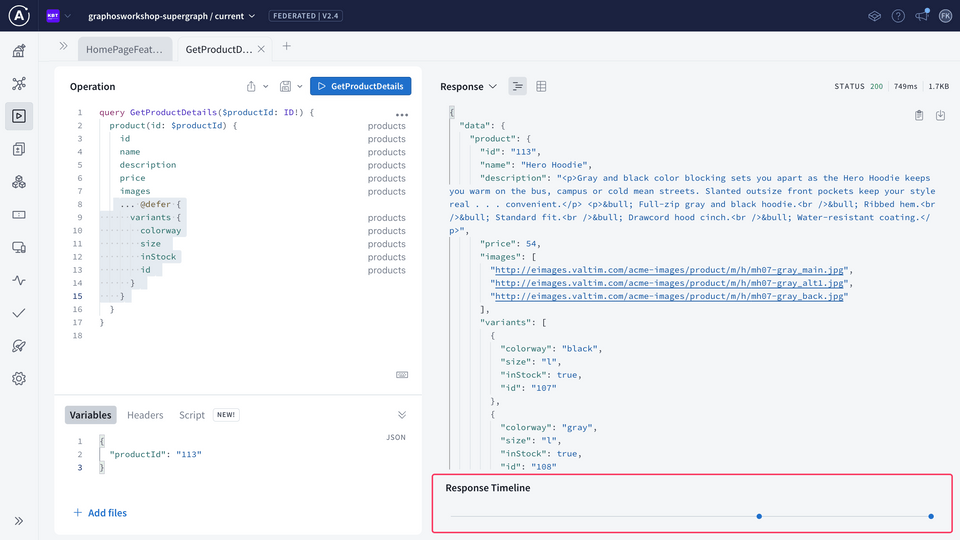Open the FK user avatar menu
This screenshot has height=540, width=960.
[945, 16]
